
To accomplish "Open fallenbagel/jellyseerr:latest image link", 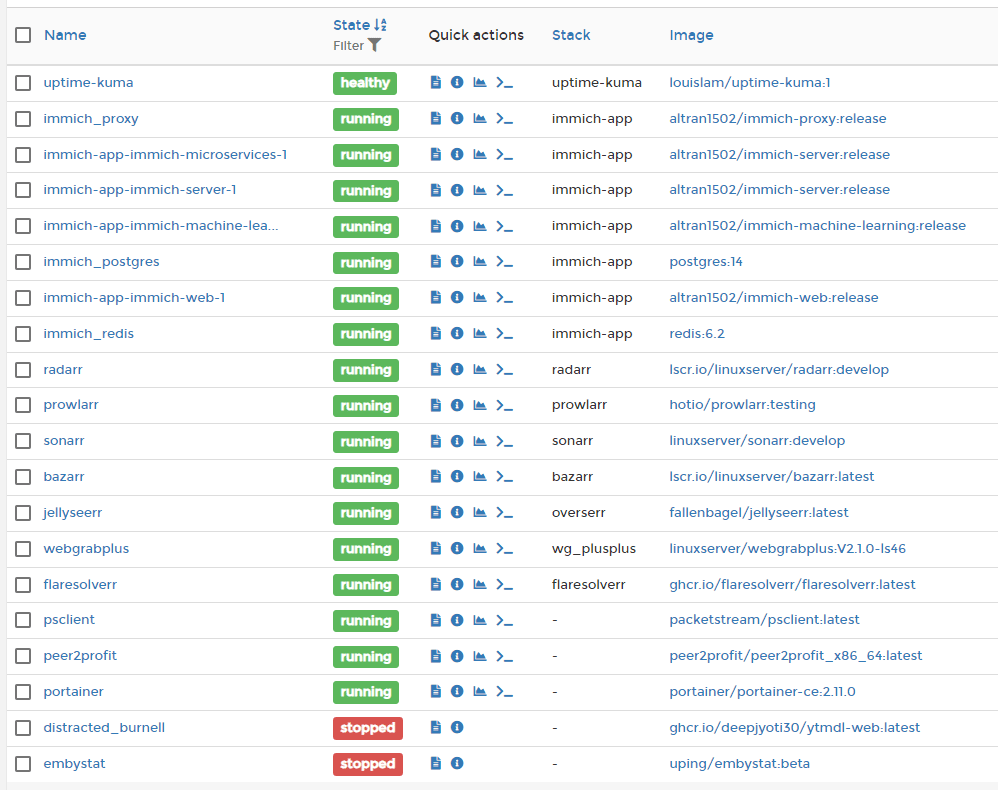I will click(x=759, y=512).
